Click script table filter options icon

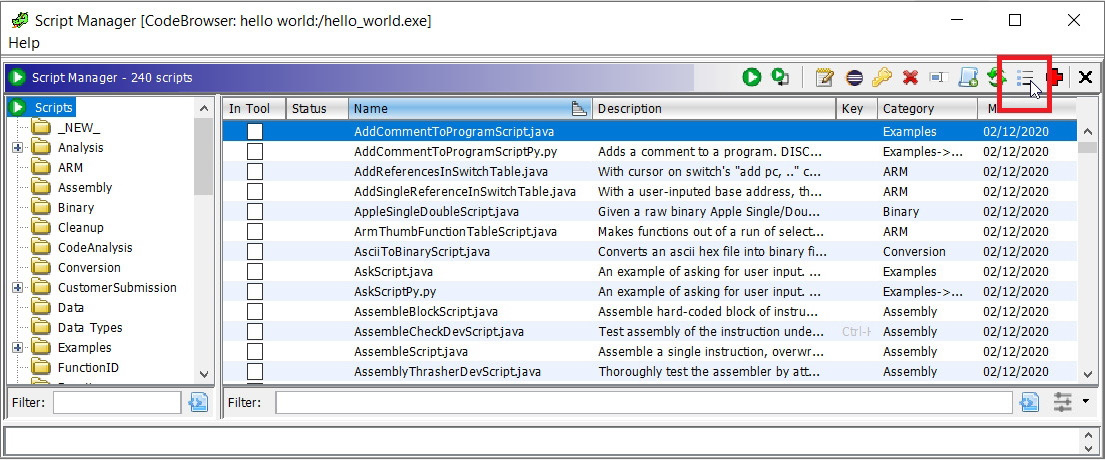pyautogui.click(x=1063, y=402)
